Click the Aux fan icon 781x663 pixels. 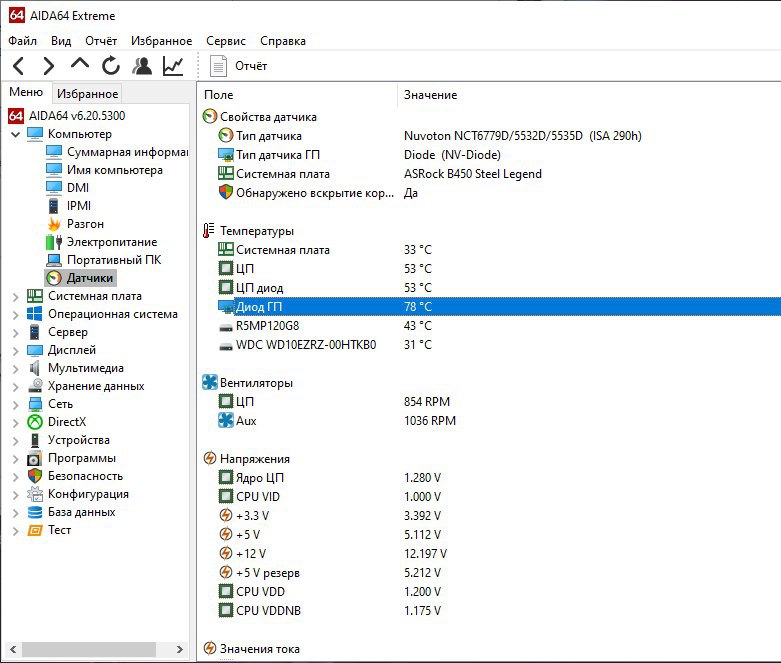click(226, 420)
